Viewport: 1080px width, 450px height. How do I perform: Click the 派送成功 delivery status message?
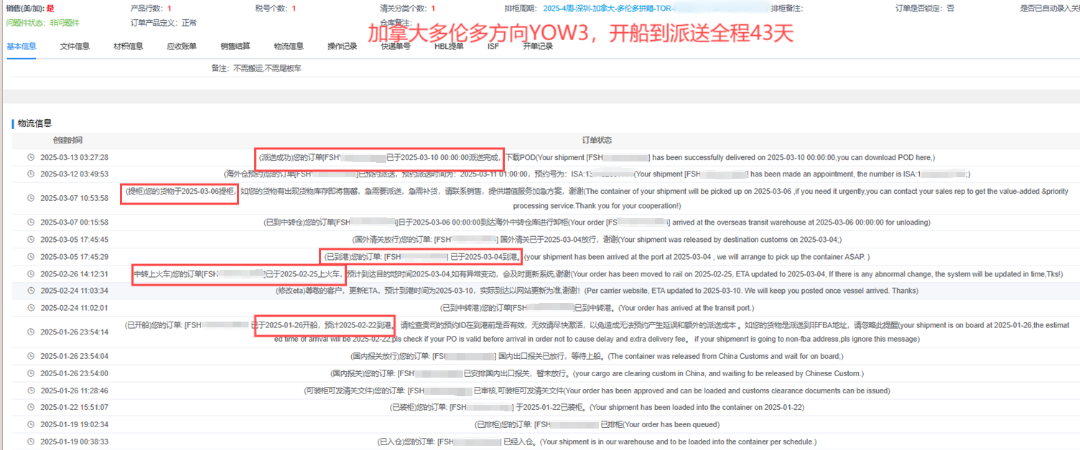[596, 157]
